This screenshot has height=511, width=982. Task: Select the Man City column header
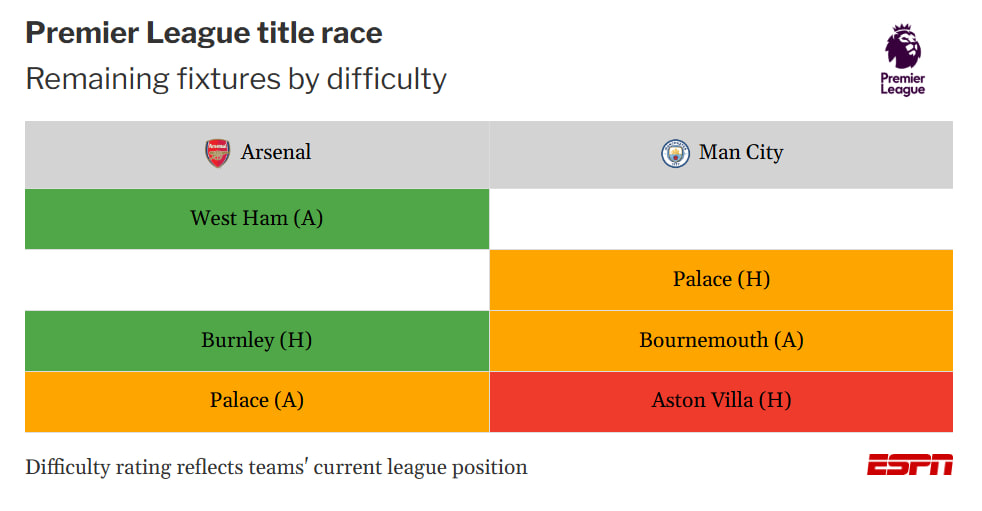pos(721,155)
